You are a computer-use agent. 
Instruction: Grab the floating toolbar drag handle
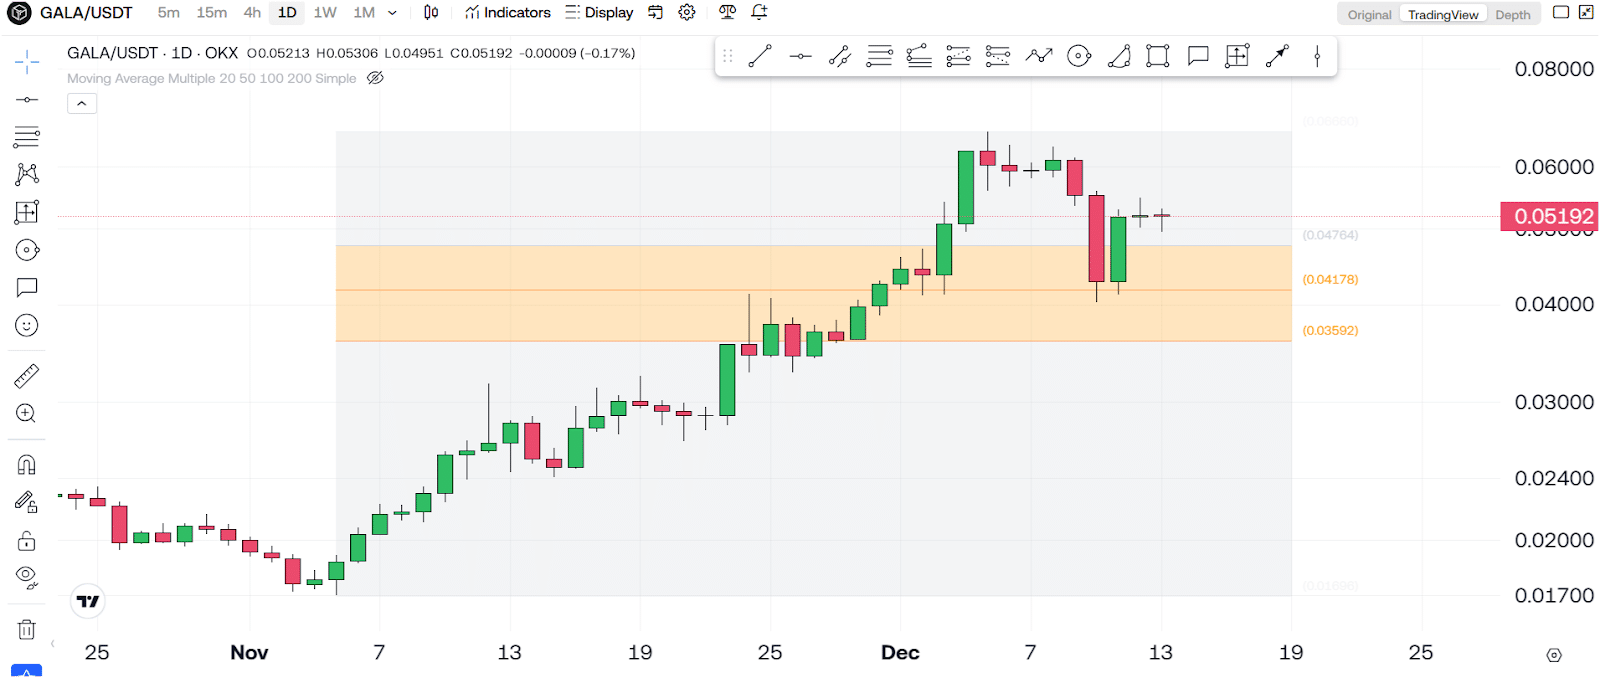pos(728,56)
